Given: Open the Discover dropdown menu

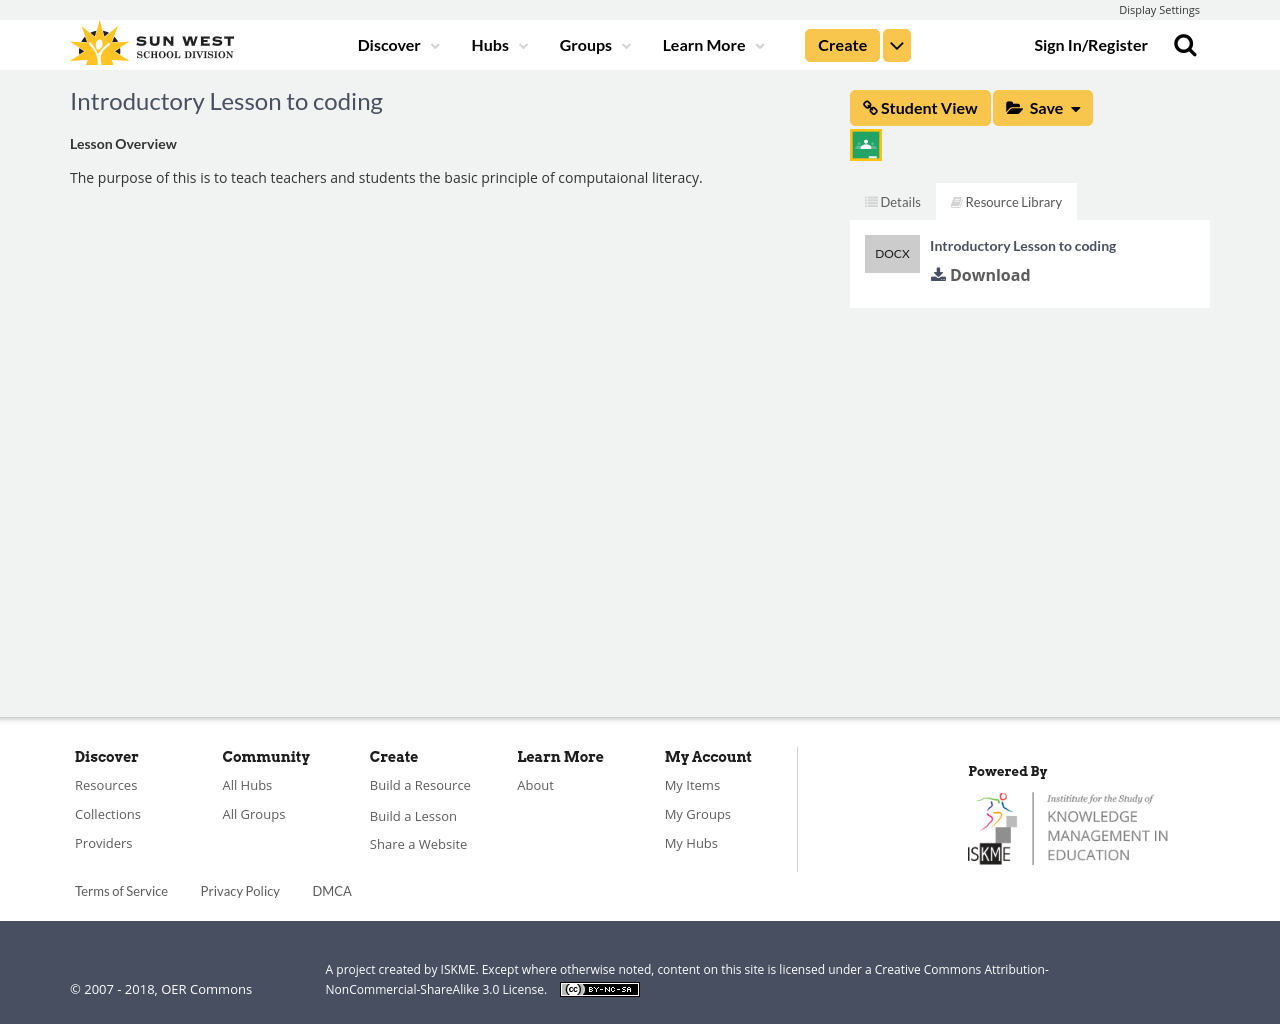Looking at the screenshot, I should tap(396, 43).
